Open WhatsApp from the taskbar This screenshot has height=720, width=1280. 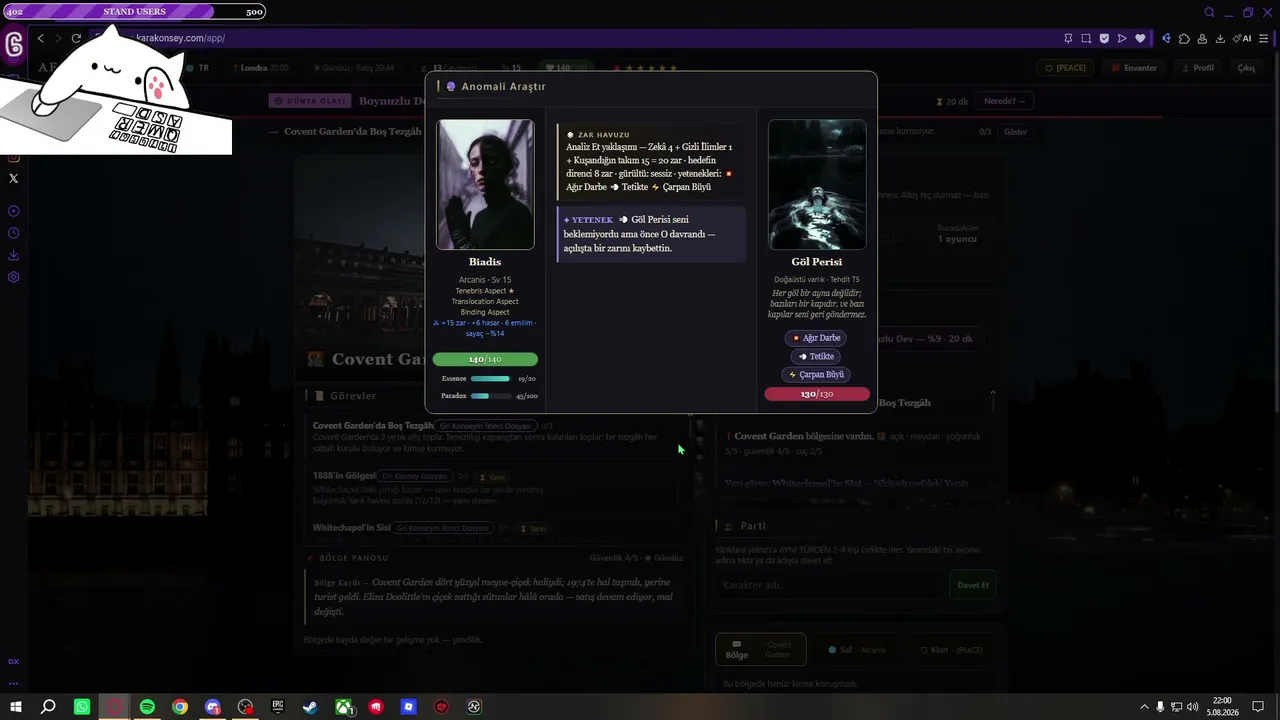82,707
